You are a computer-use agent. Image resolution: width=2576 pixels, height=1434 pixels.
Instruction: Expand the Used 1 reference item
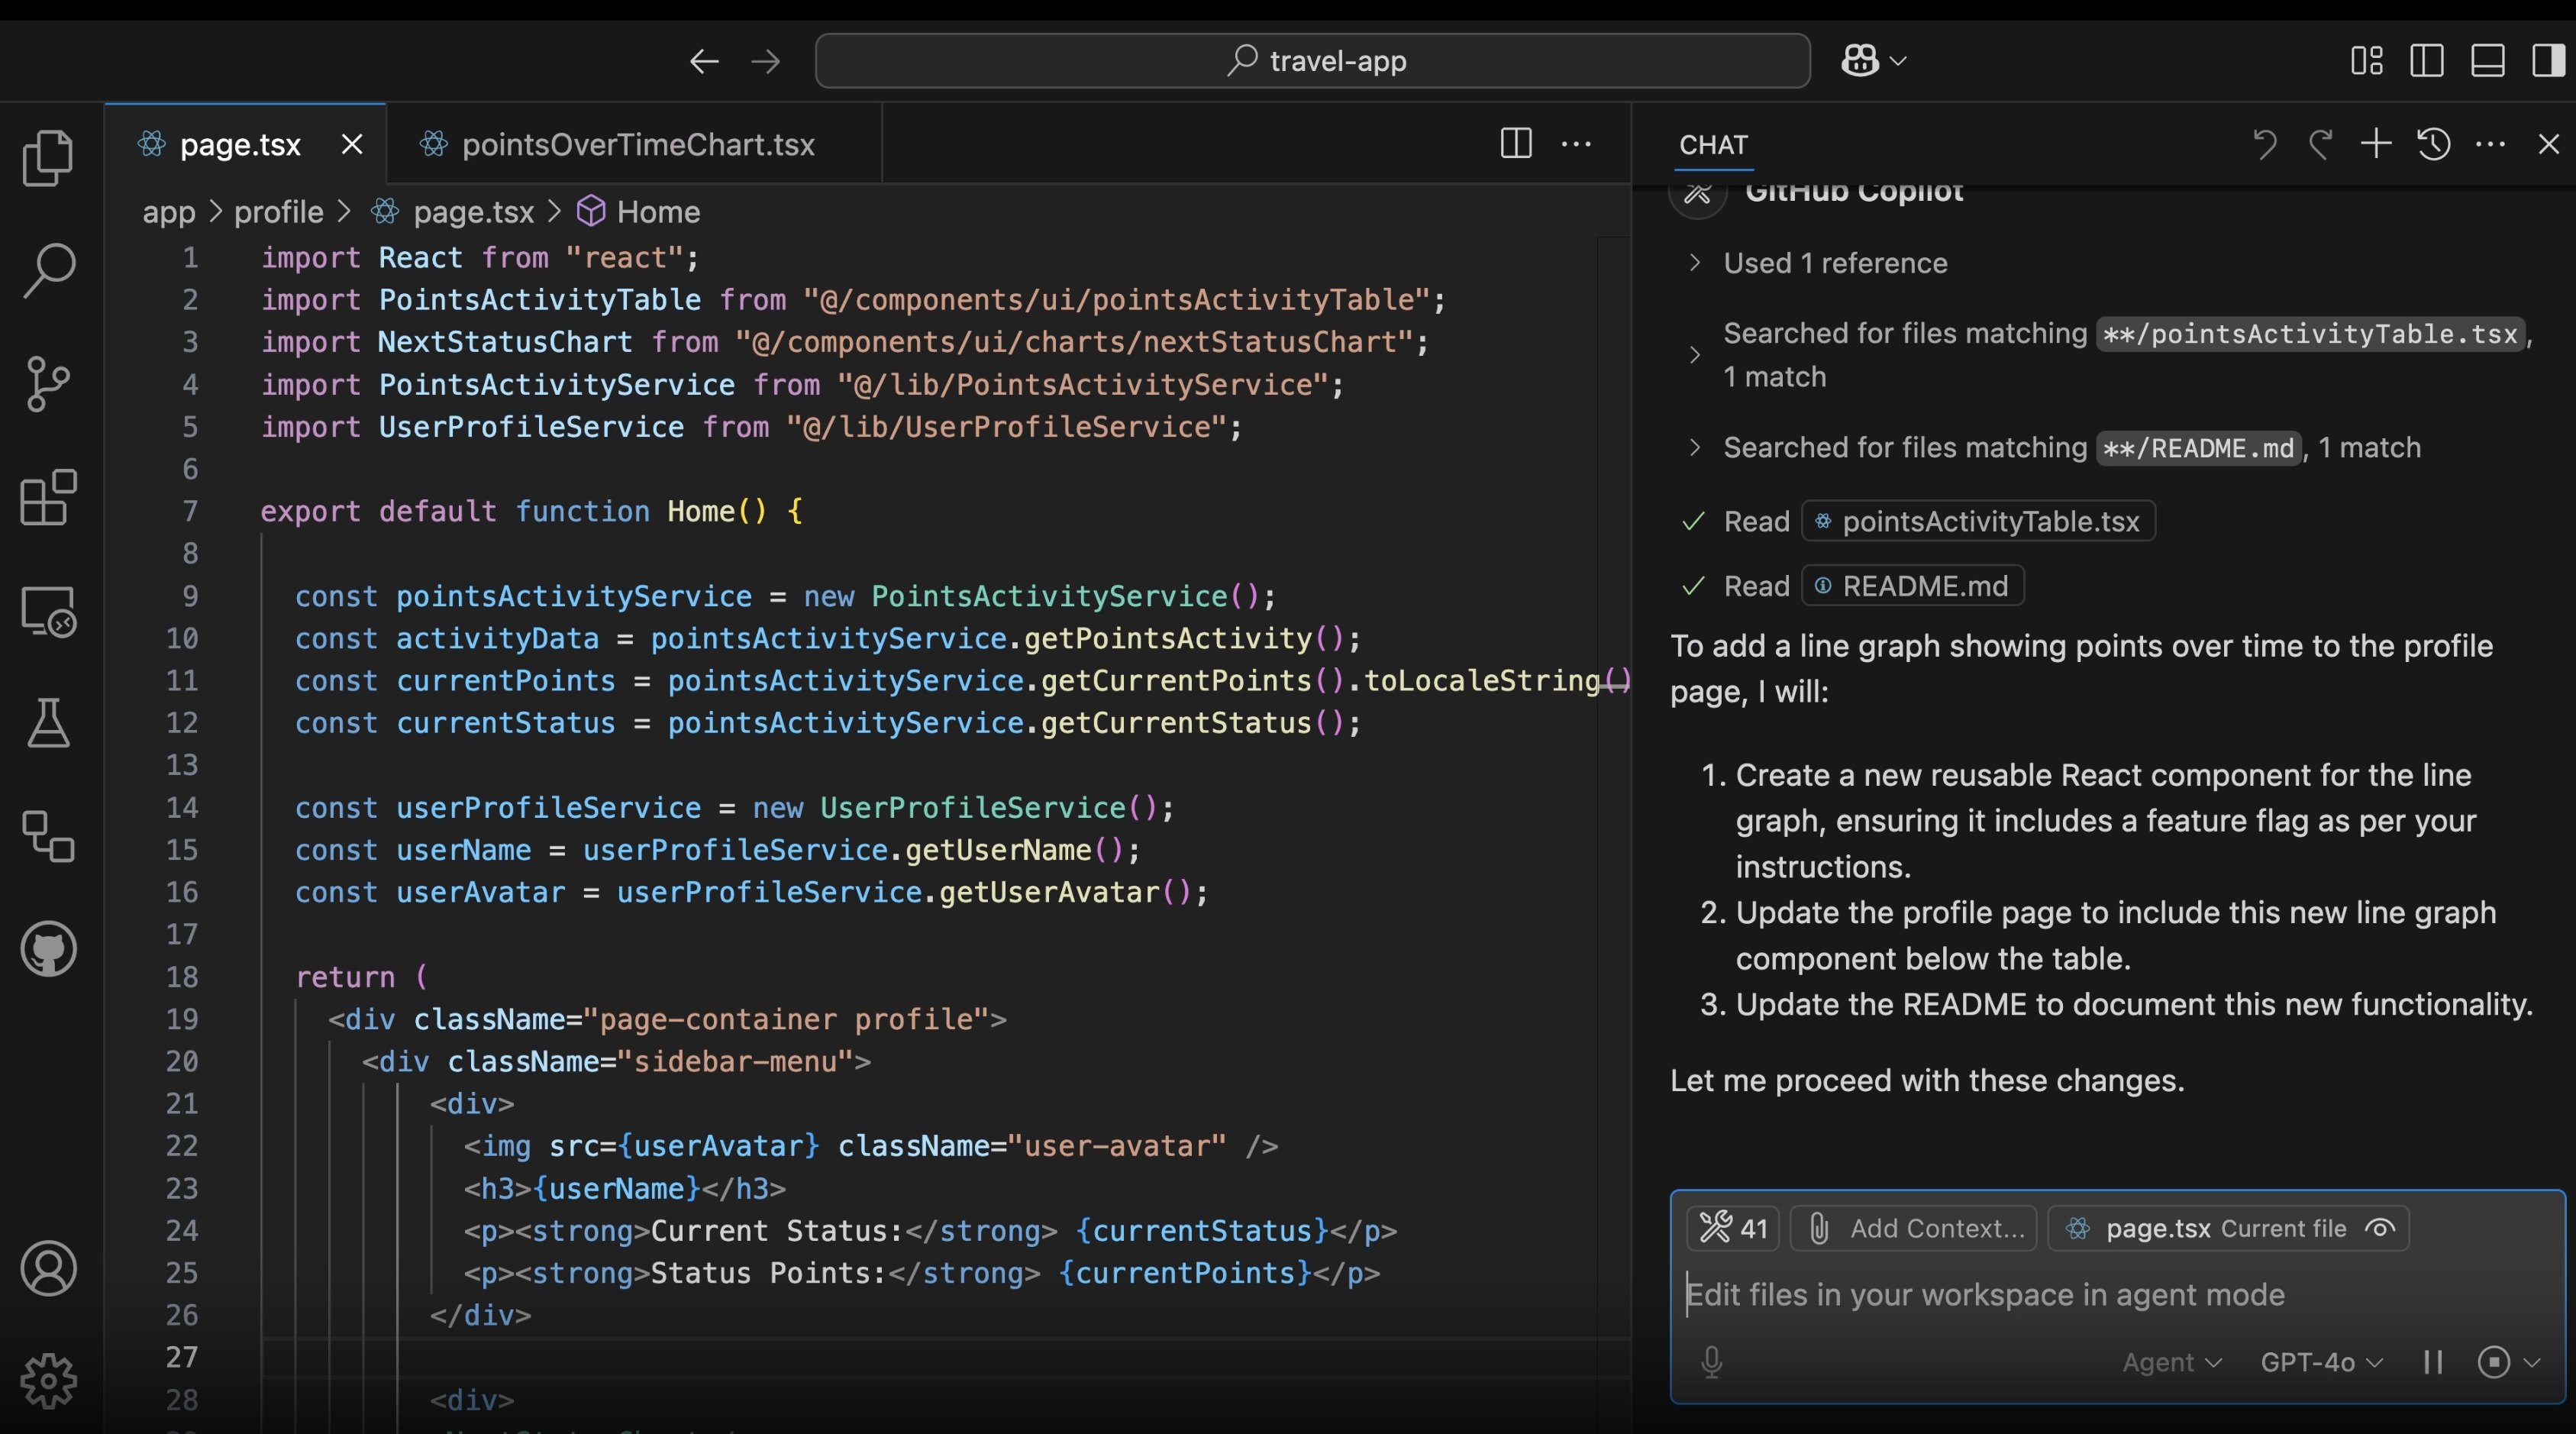[x=1834, y=263]
